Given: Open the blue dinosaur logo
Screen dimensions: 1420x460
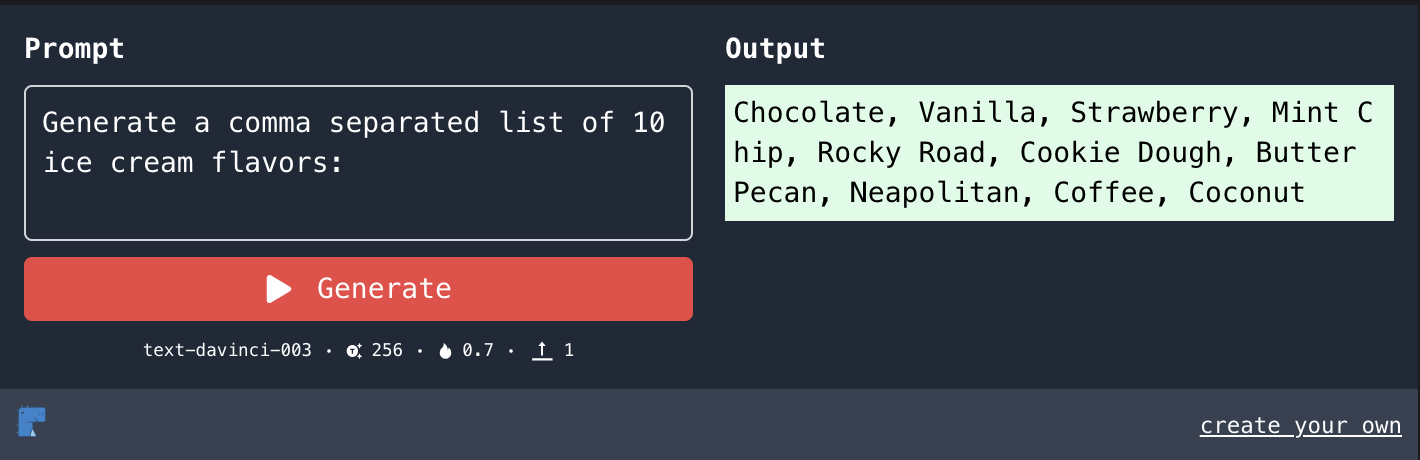Looking at the screenshot, I should 32,421.
